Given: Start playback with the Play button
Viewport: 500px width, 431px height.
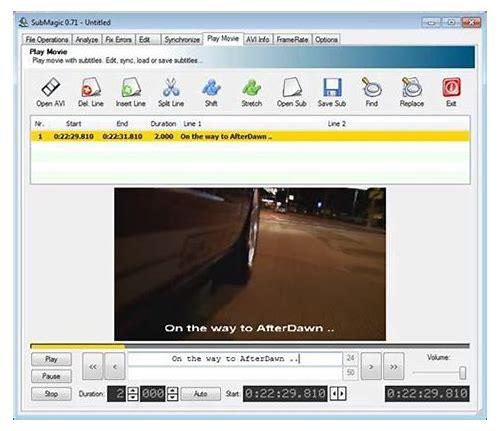Looking at the screenshot, I should point(51,359).
